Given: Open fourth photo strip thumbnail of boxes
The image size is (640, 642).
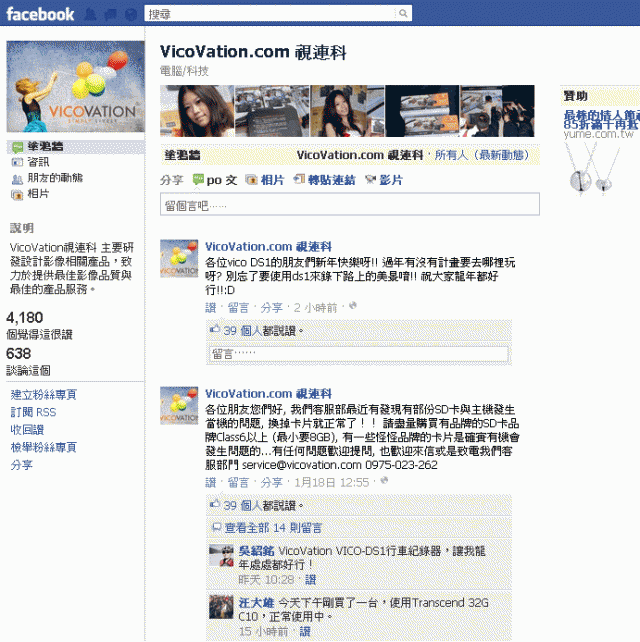Looking at the screenshot, I should click(423, 111).
